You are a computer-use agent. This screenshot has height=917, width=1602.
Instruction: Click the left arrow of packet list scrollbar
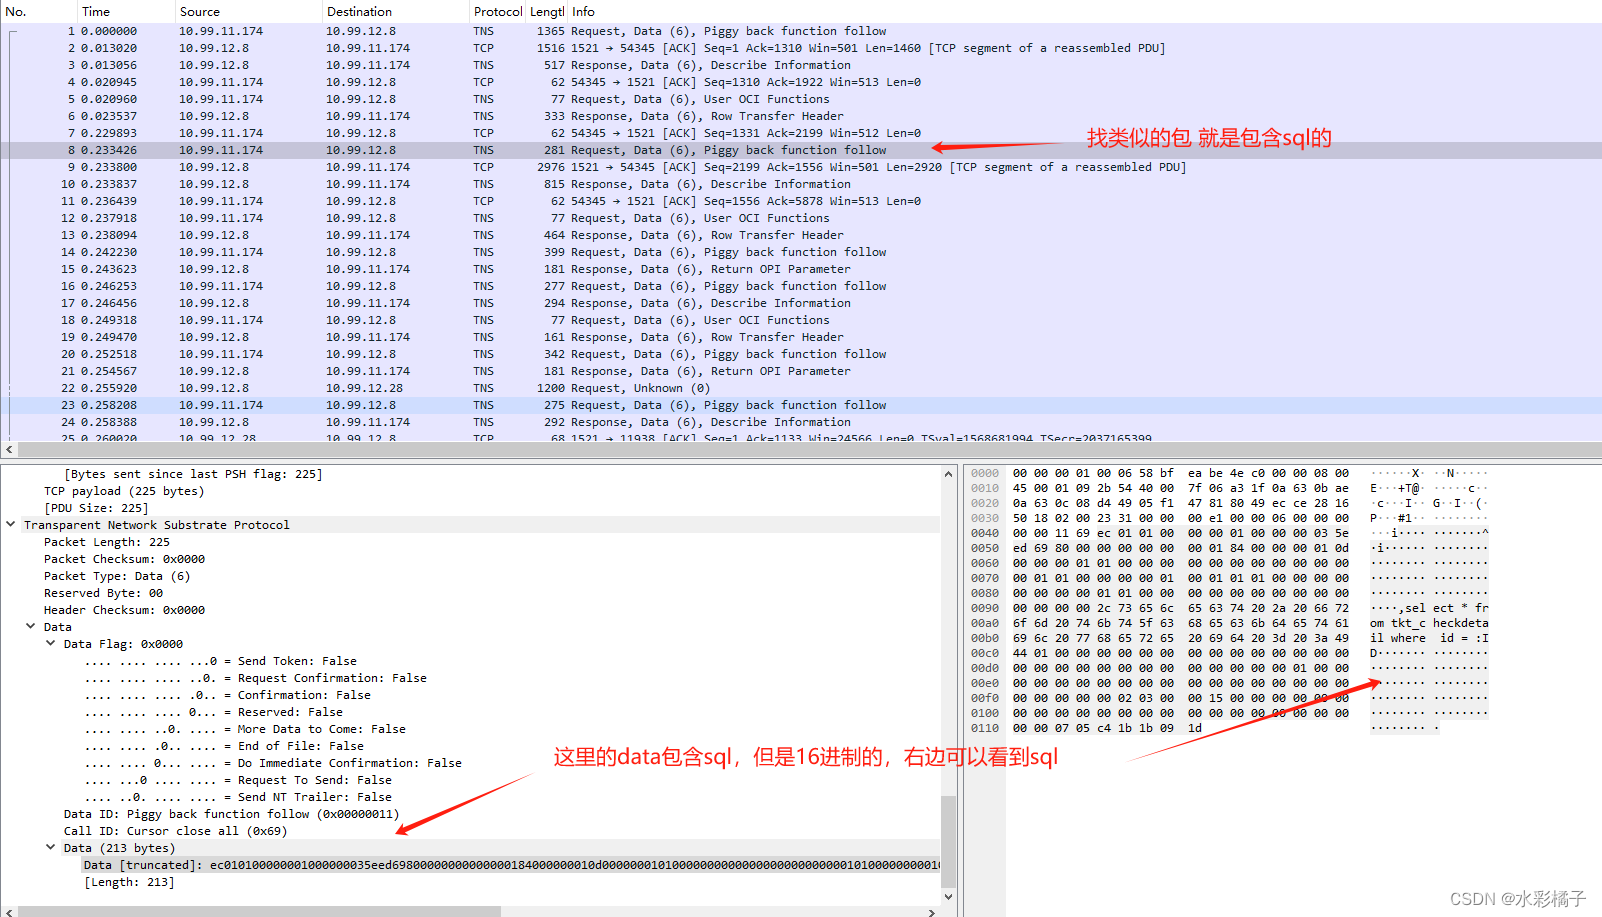pyautogui.click(x=9, y=450)
